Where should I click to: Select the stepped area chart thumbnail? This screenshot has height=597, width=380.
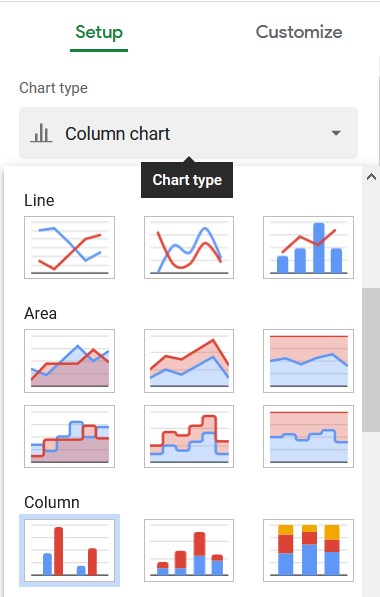tap(69, 436)
